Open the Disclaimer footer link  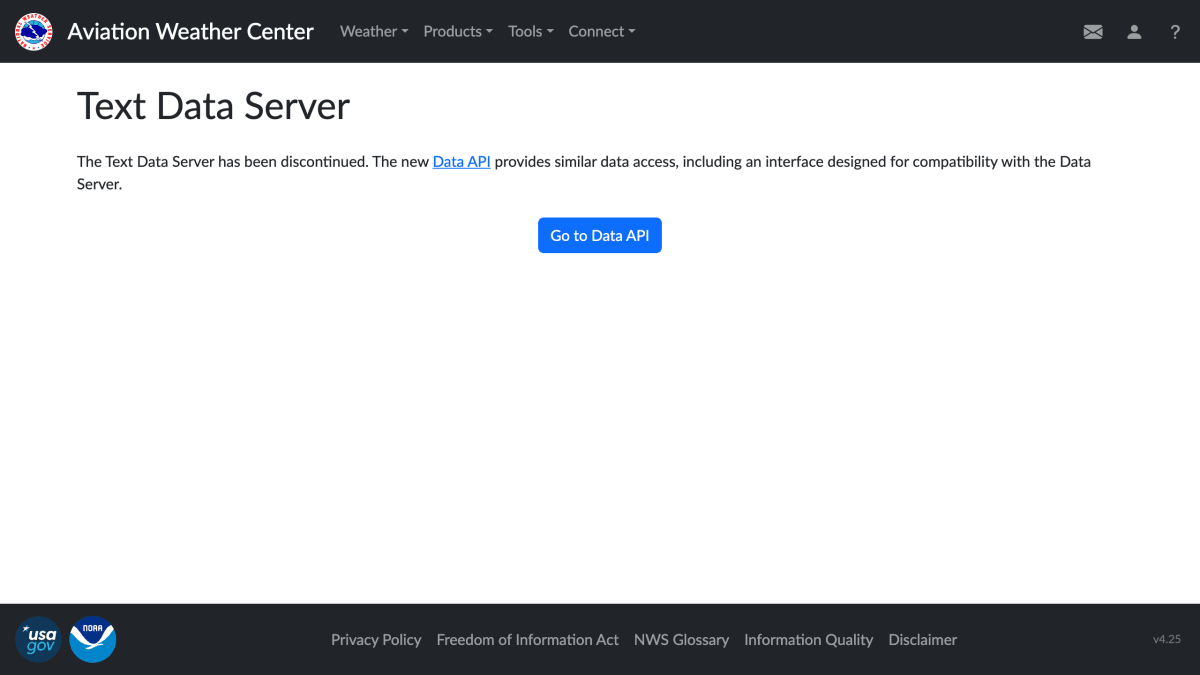point(923,640)
